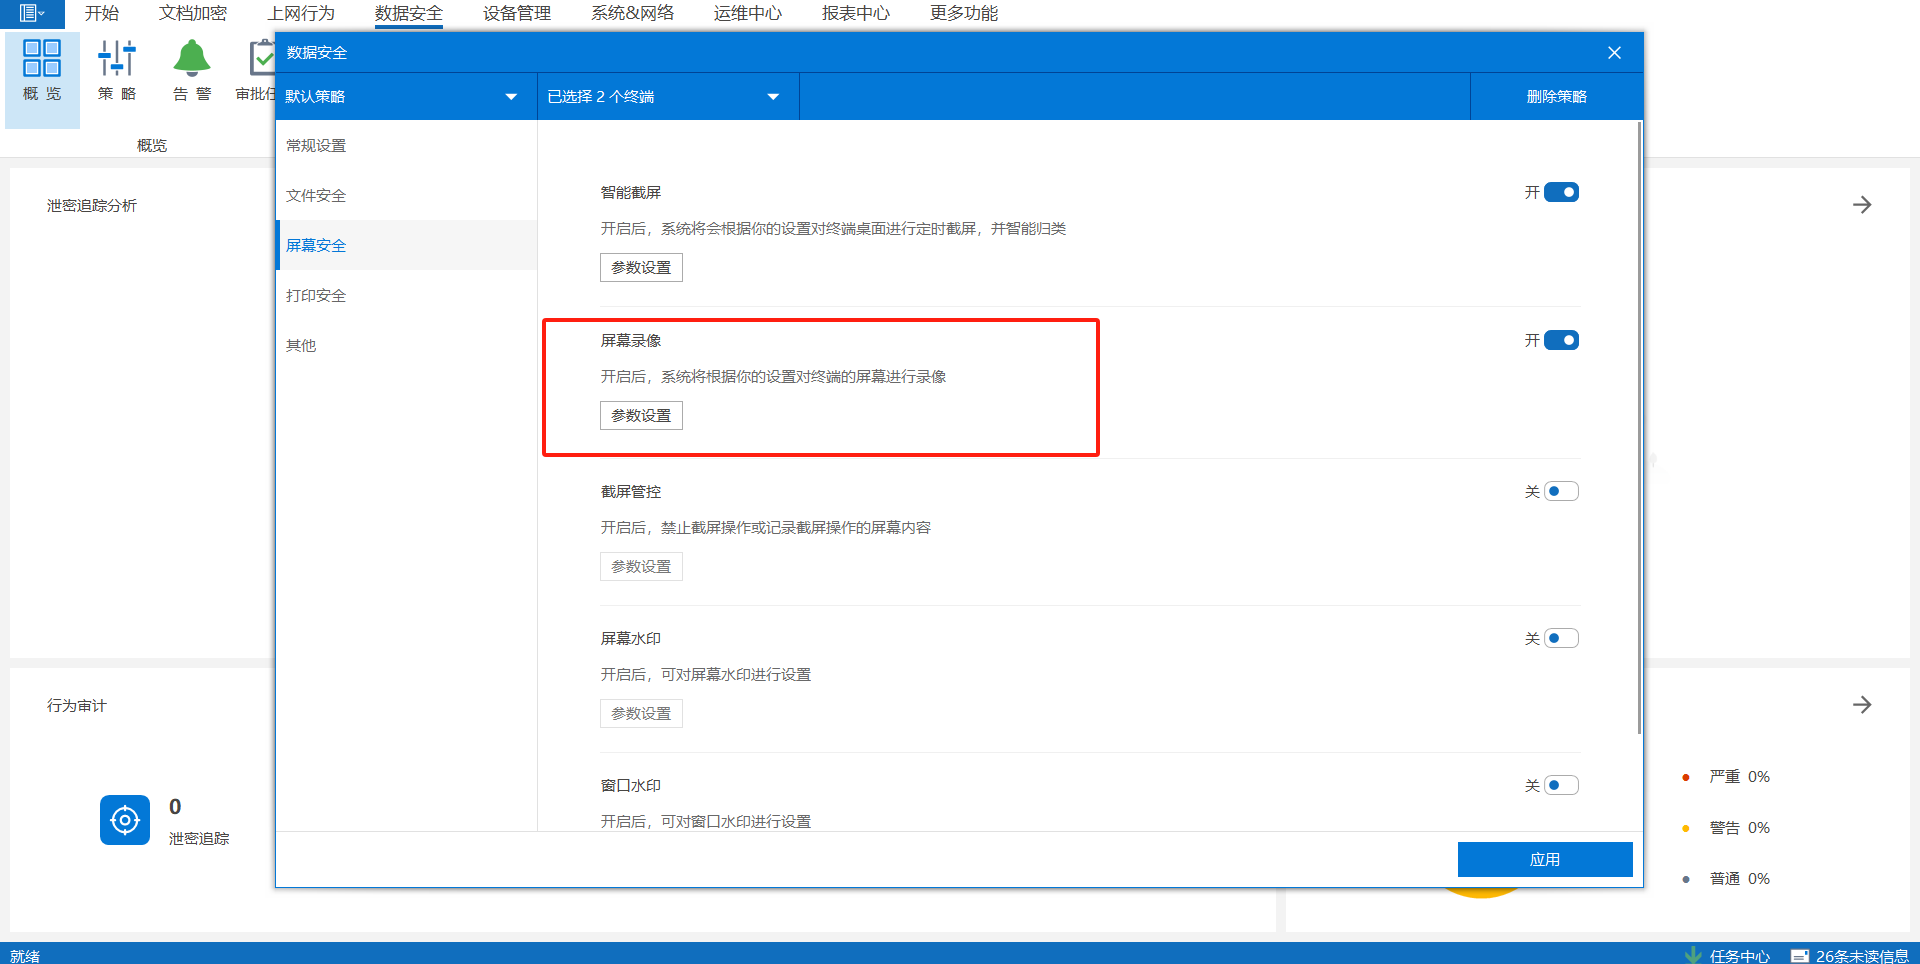Click the 泄密追踪 target icon
This screenshot has height=964, width=1920.
(x=125, y=820)
